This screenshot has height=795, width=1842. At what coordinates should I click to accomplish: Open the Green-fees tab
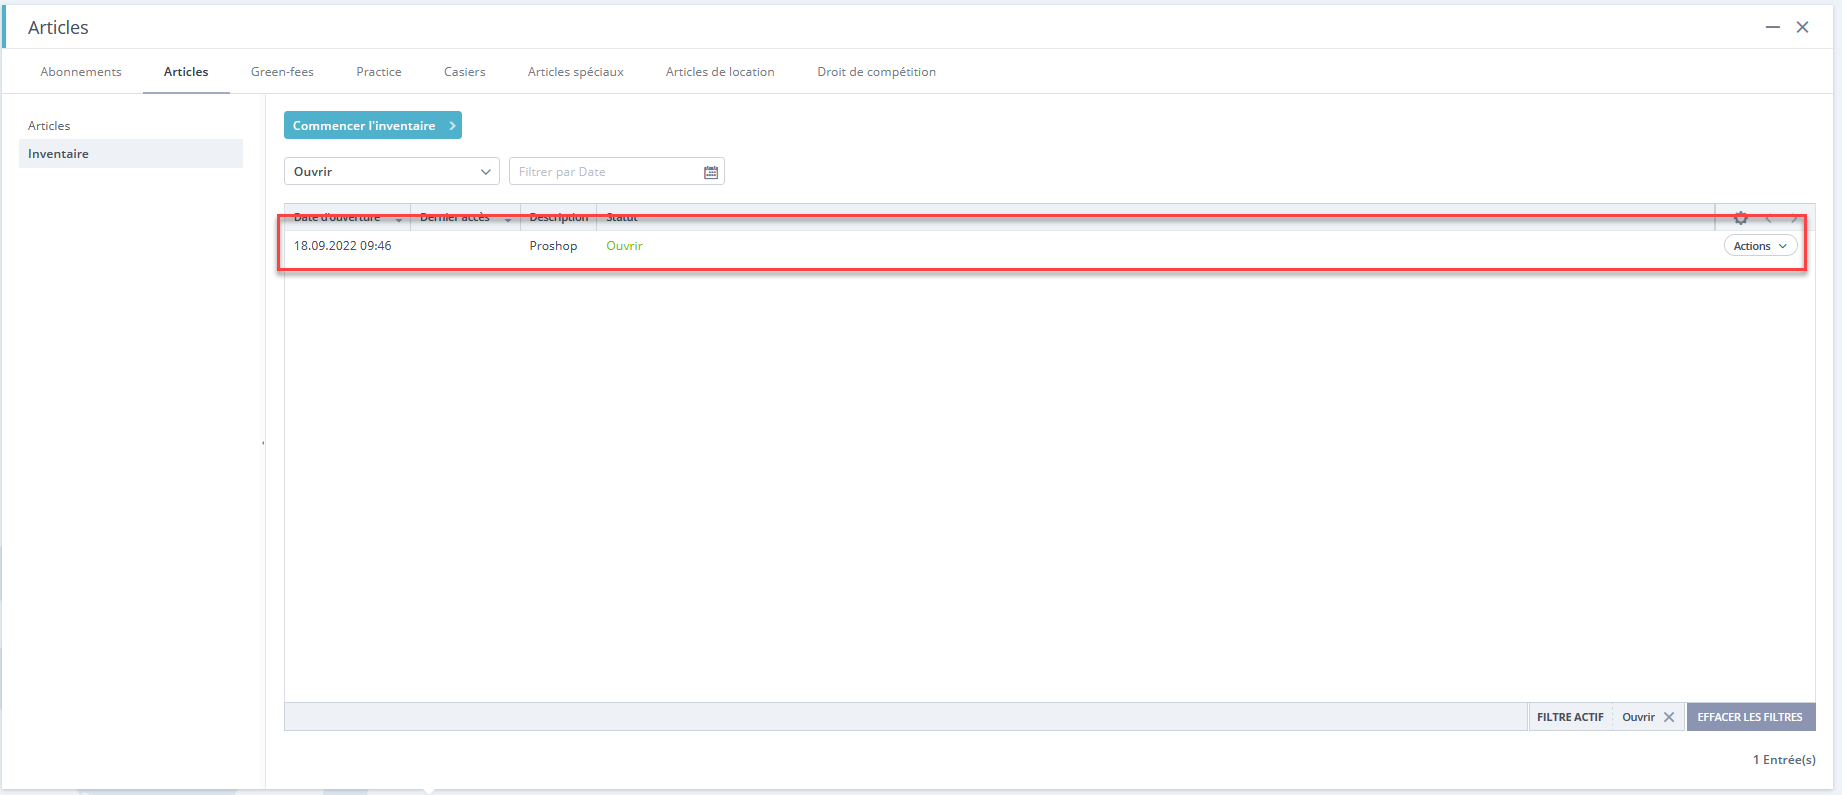click(x=282, y=72)
